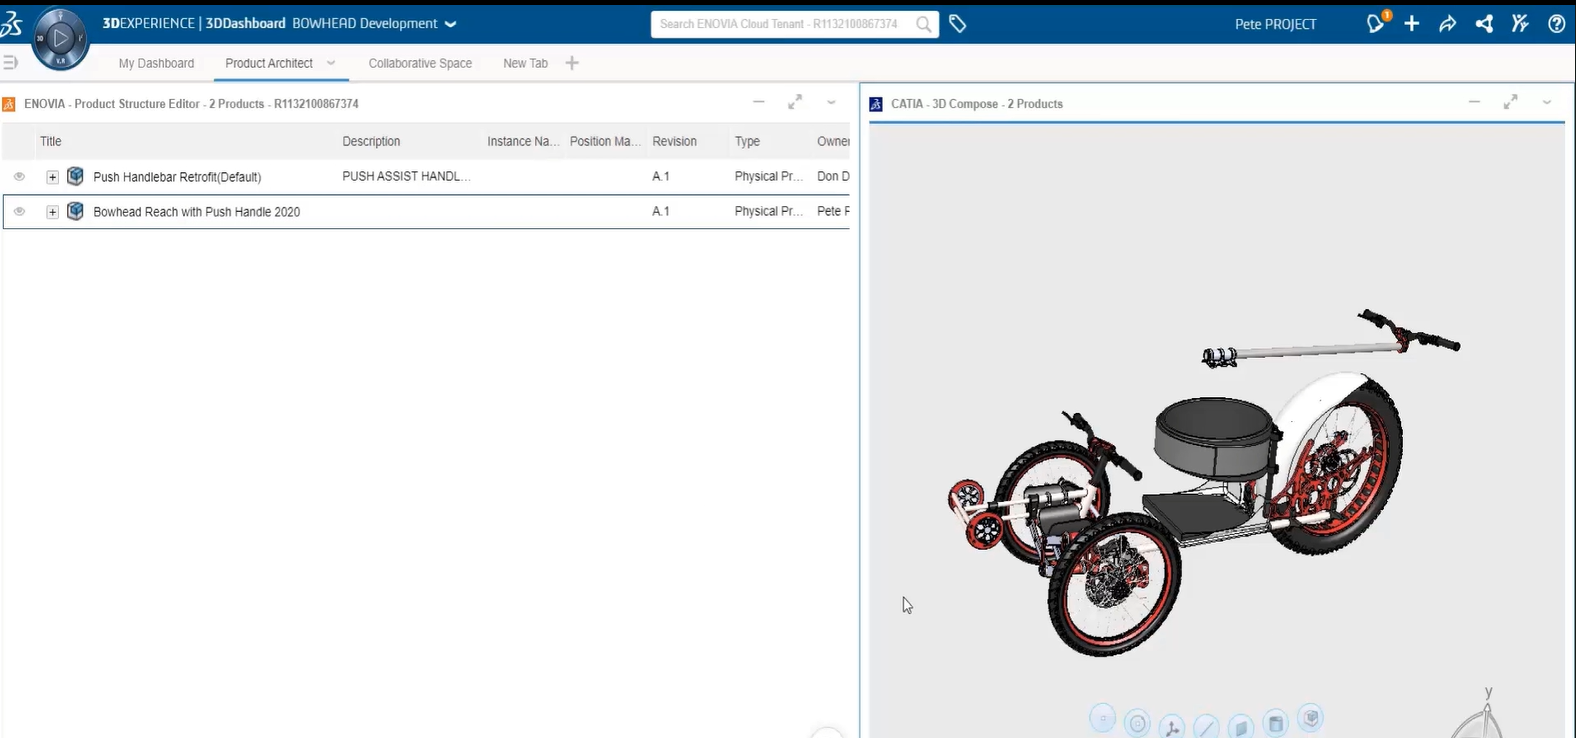Expand Bowhead Reach with Push Handle 2020
1576x738 pixels.
click(x=52, y=212)
